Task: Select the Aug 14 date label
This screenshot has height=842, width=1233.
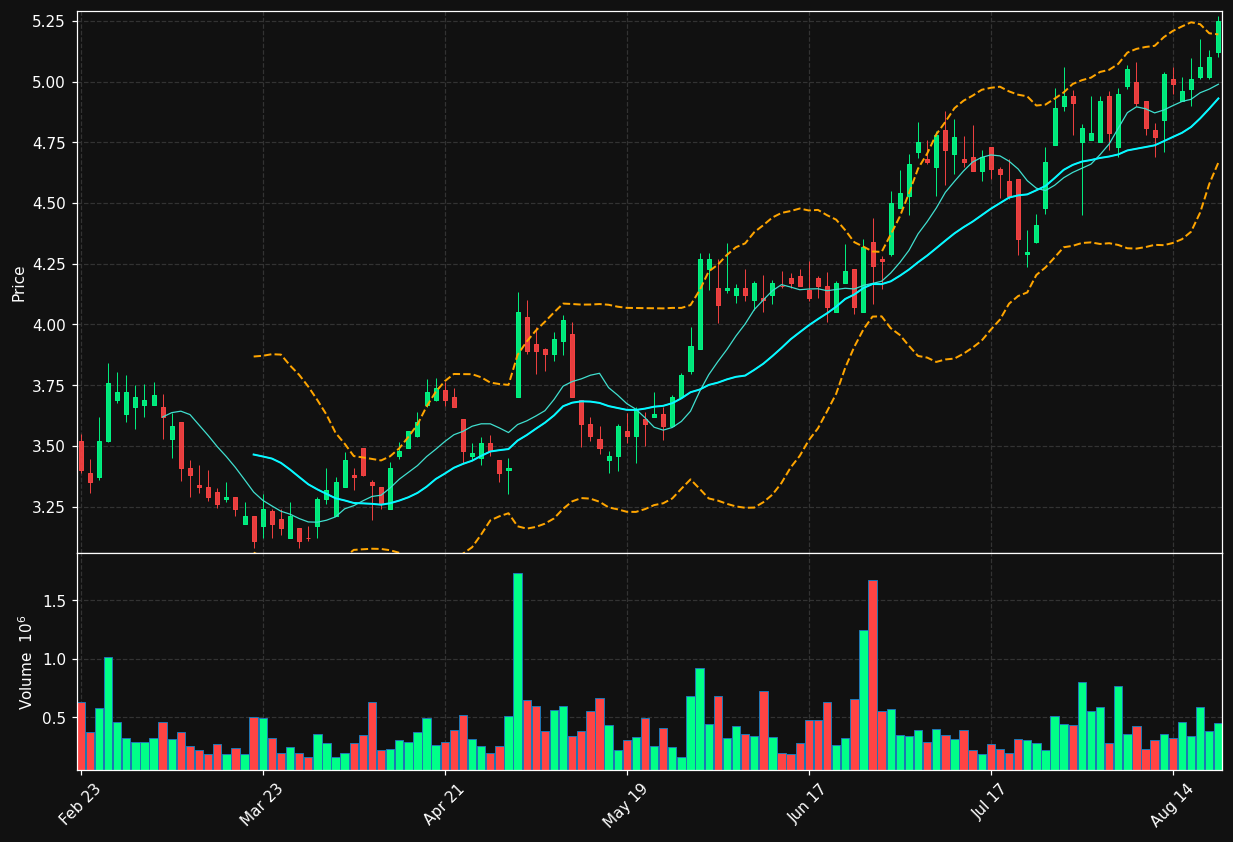Action: (1172, 805)
